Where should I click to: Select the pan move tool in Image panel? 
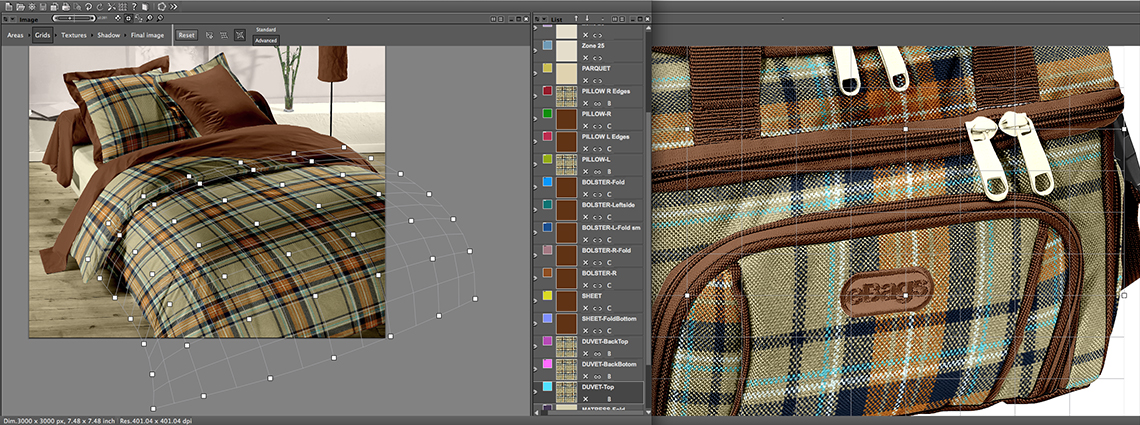click(x=118, y=18)
